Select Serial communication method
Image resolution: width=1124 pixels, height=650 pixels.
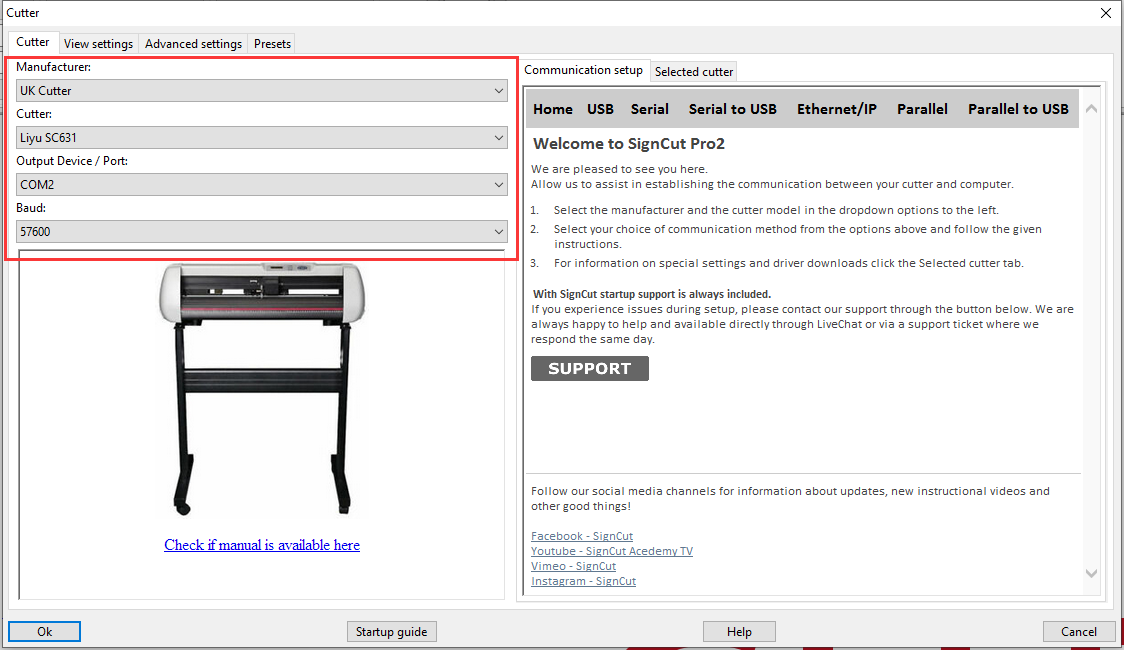pos(649,109)
